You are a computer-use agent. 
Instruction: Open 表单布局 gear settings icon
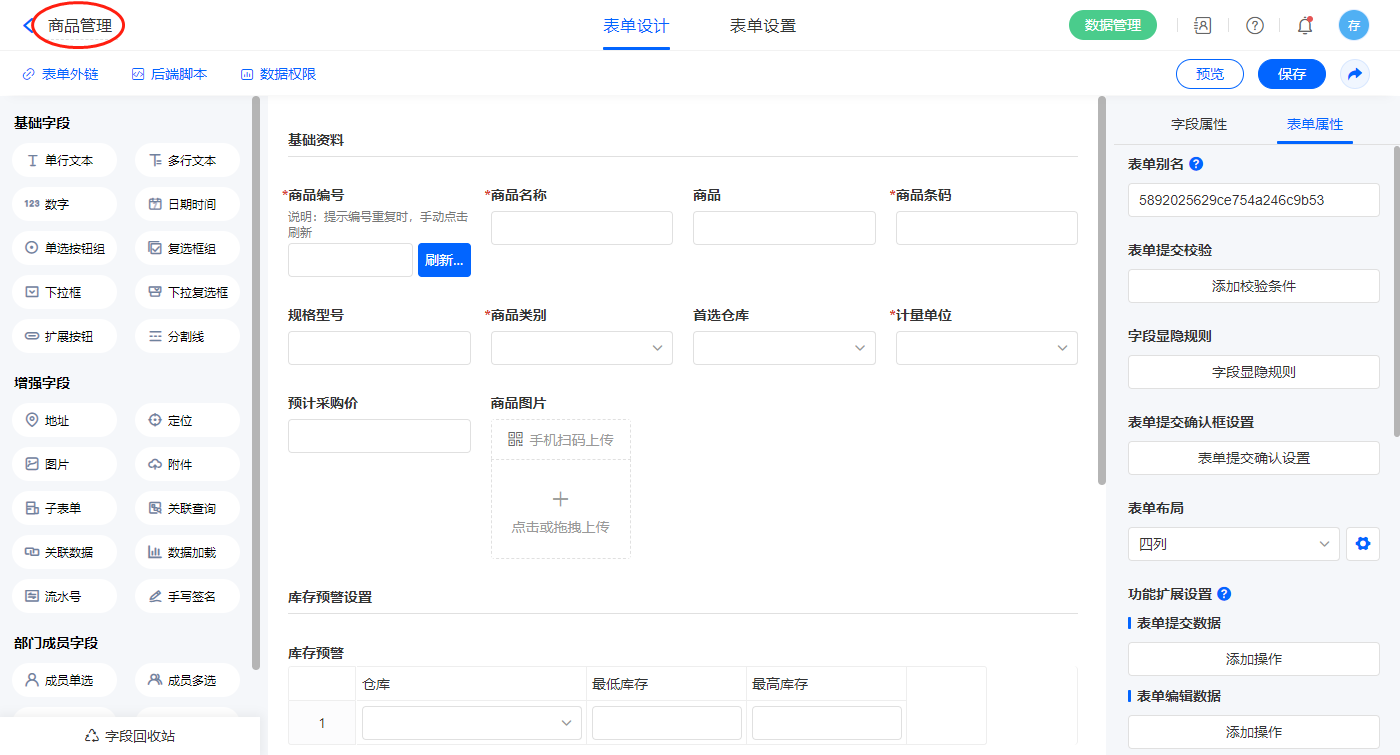1361,544
